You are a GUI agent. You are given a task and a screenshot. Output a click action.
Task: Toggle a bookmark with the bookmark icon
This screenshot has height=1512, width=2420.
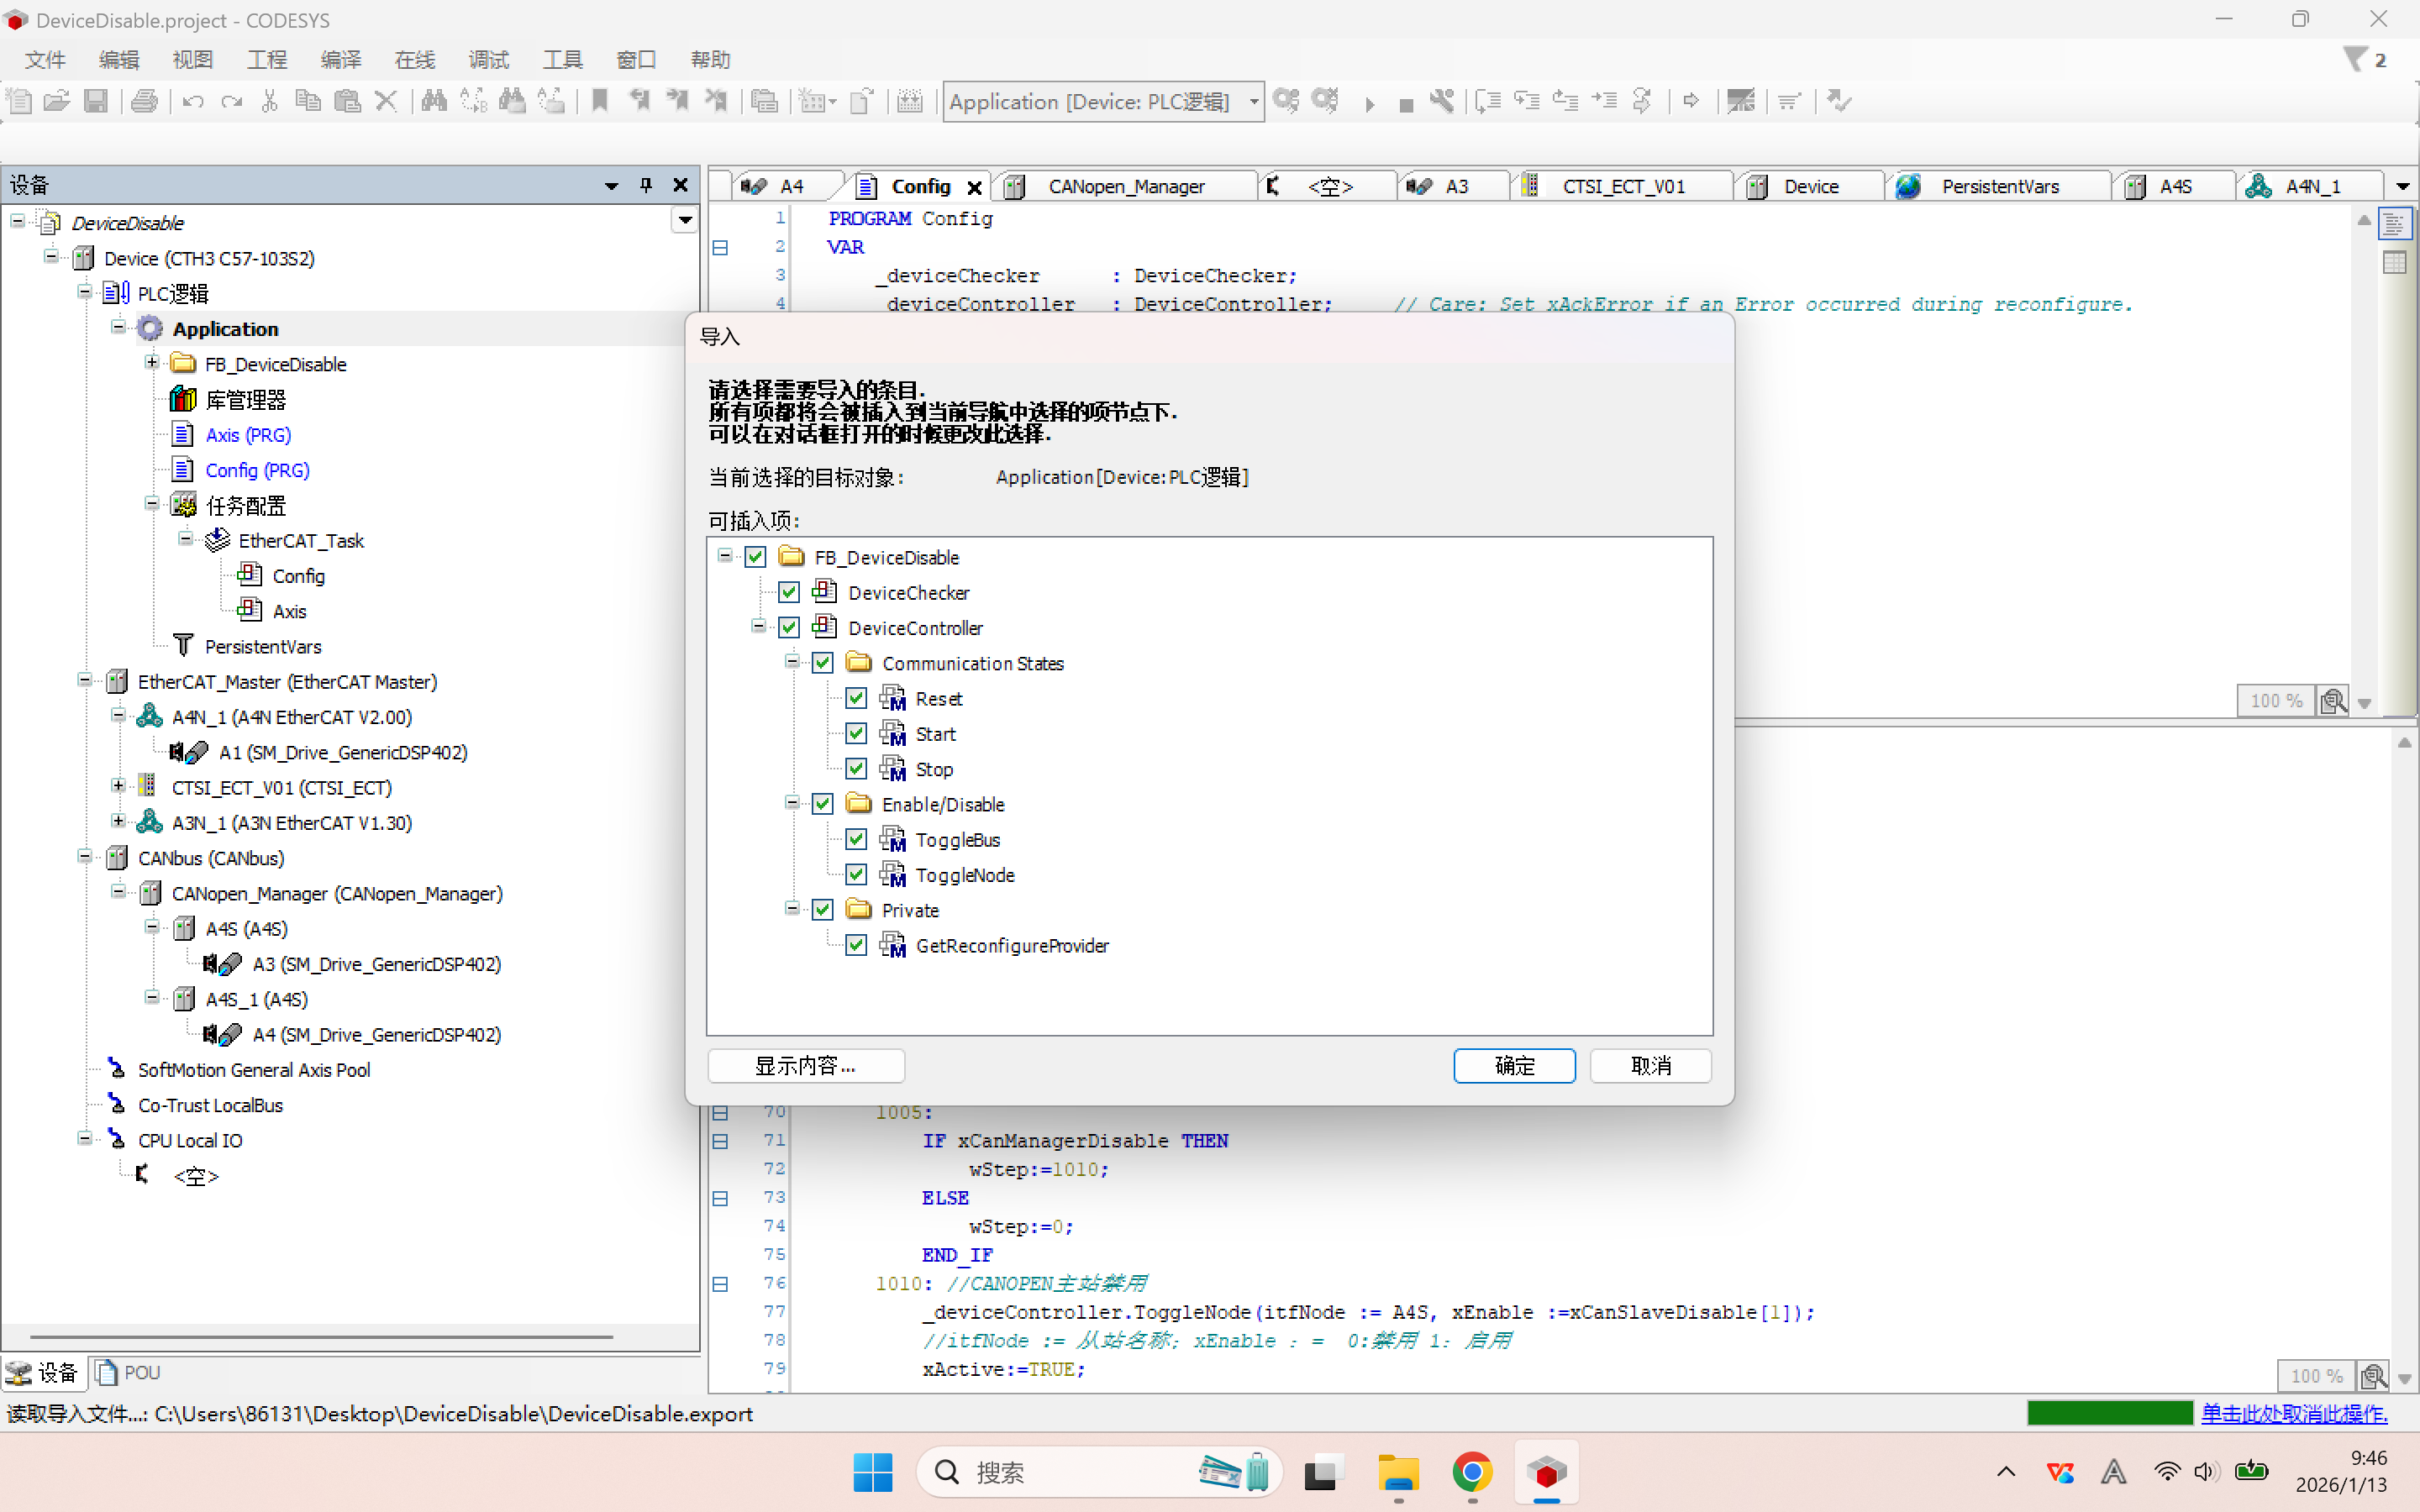(600, 101)
